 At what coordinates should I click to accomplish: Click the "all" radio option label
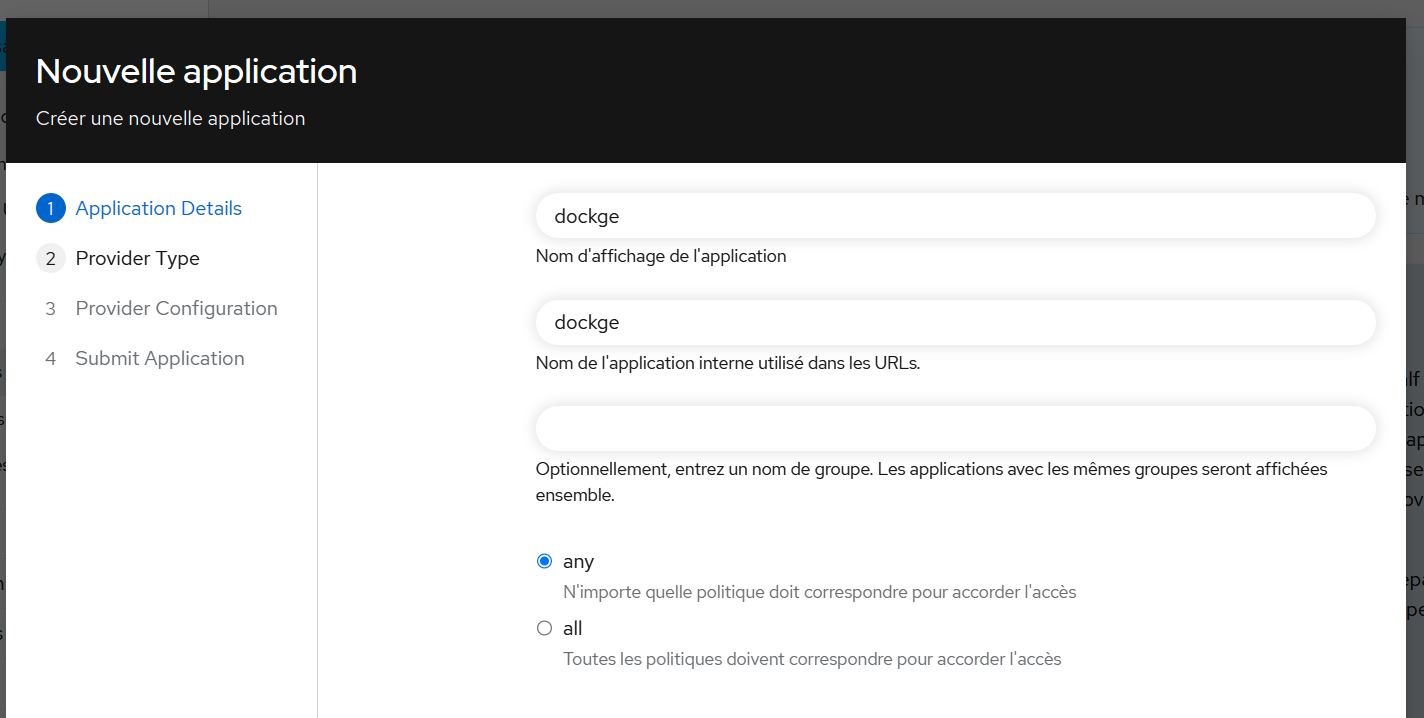click(x=572, y=628)
